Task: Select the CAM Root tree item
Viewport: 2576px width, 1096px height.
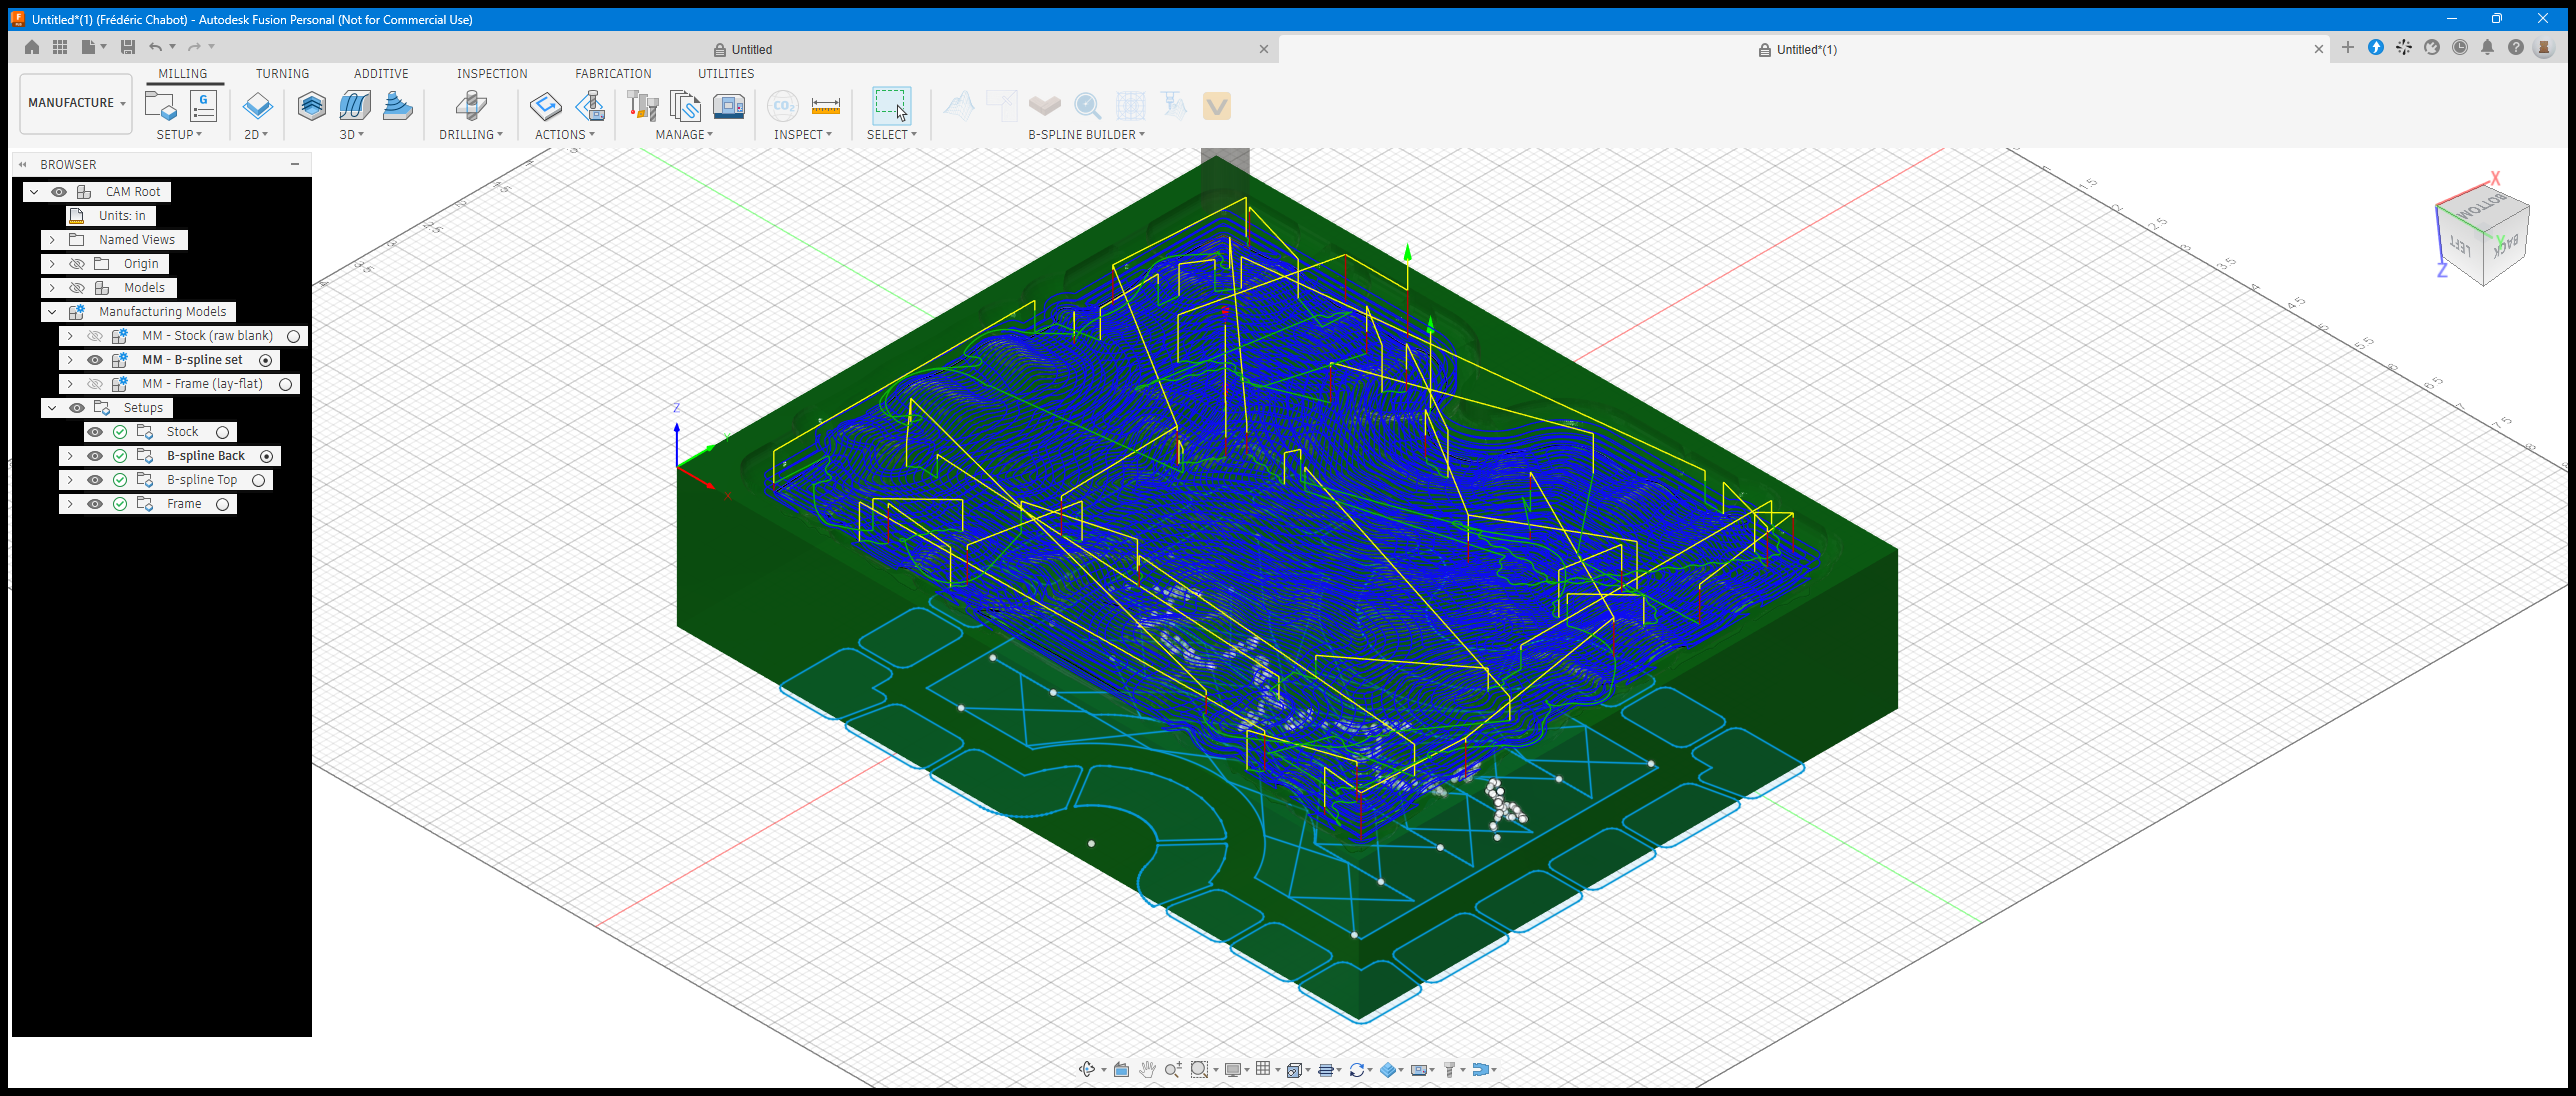Action: (133, 192)
